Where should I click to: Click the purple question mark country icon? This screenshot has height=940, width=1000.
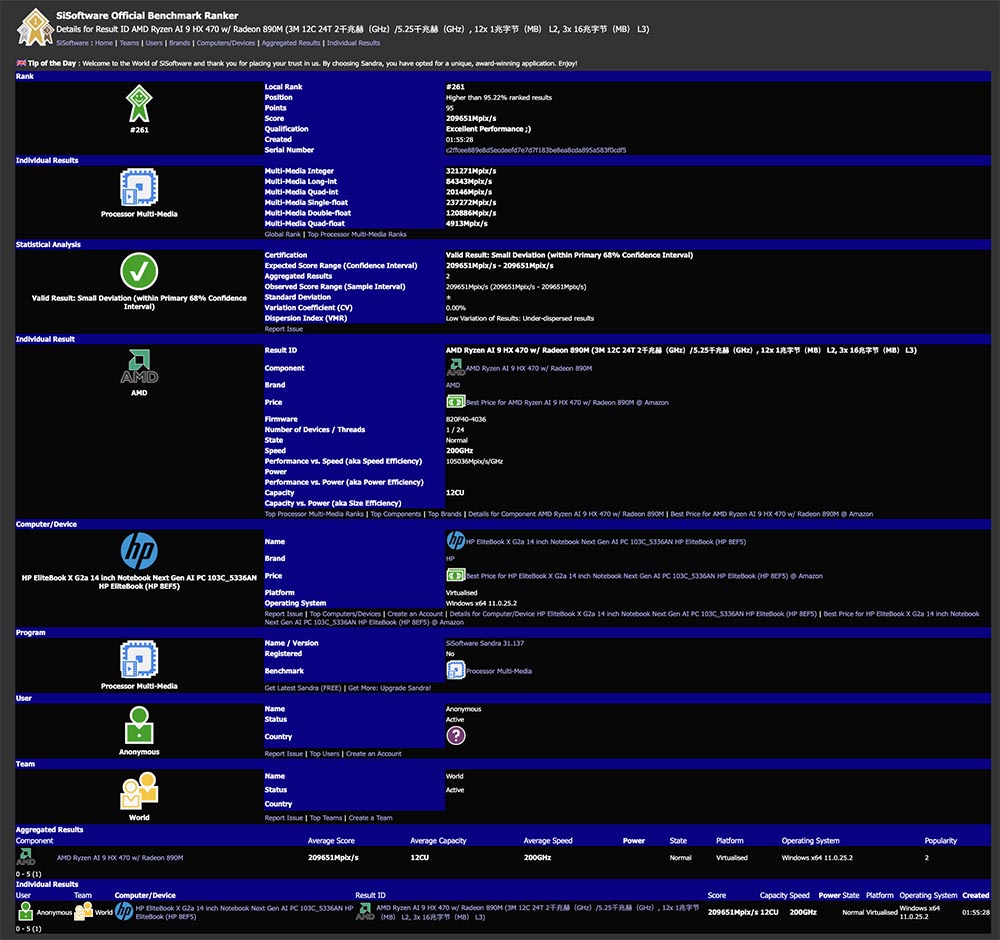tap(455, 736)
